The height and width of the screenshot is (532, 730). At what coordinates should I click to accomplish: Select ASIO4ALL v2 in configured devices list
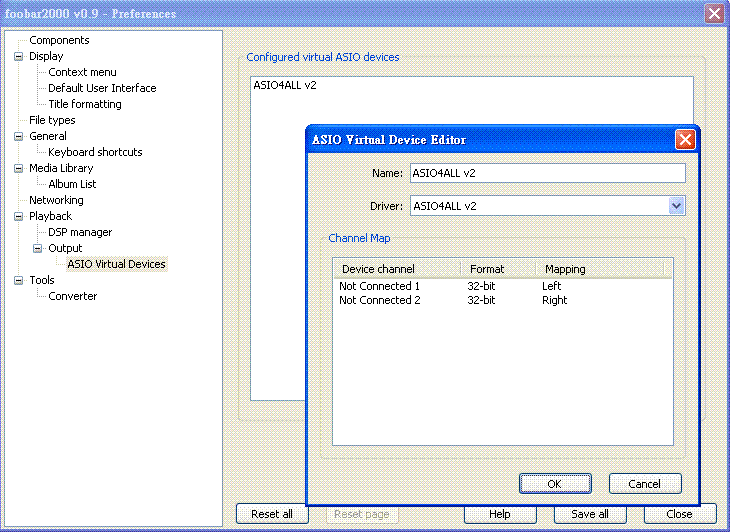coord(285,85)
